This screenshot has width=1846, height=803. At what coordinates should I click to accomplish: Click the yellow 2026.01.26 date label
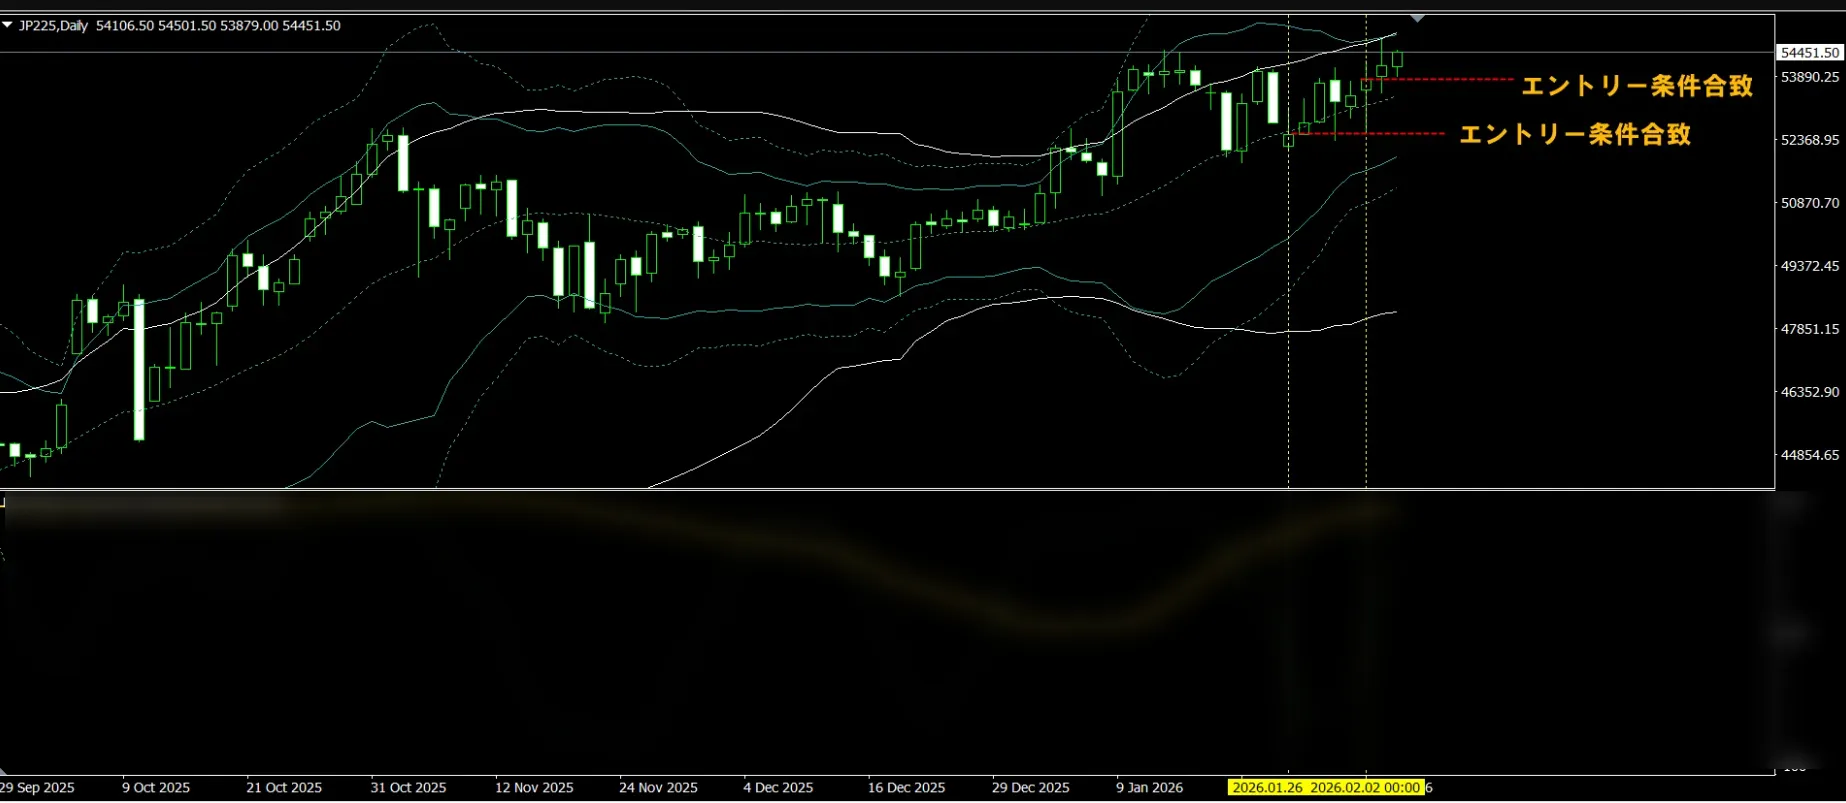pos(1267,787)
